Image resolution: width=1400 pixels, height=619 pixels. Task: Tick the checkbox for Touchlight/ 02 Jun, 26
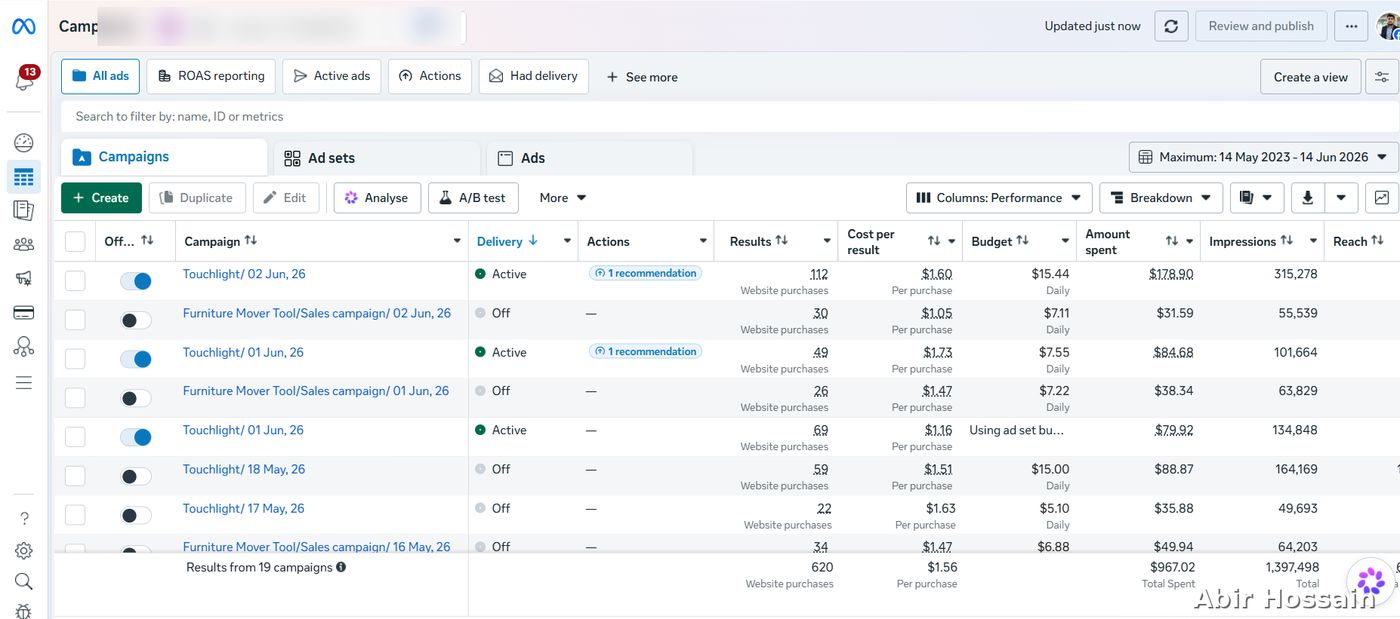click(x=75, y=281)
